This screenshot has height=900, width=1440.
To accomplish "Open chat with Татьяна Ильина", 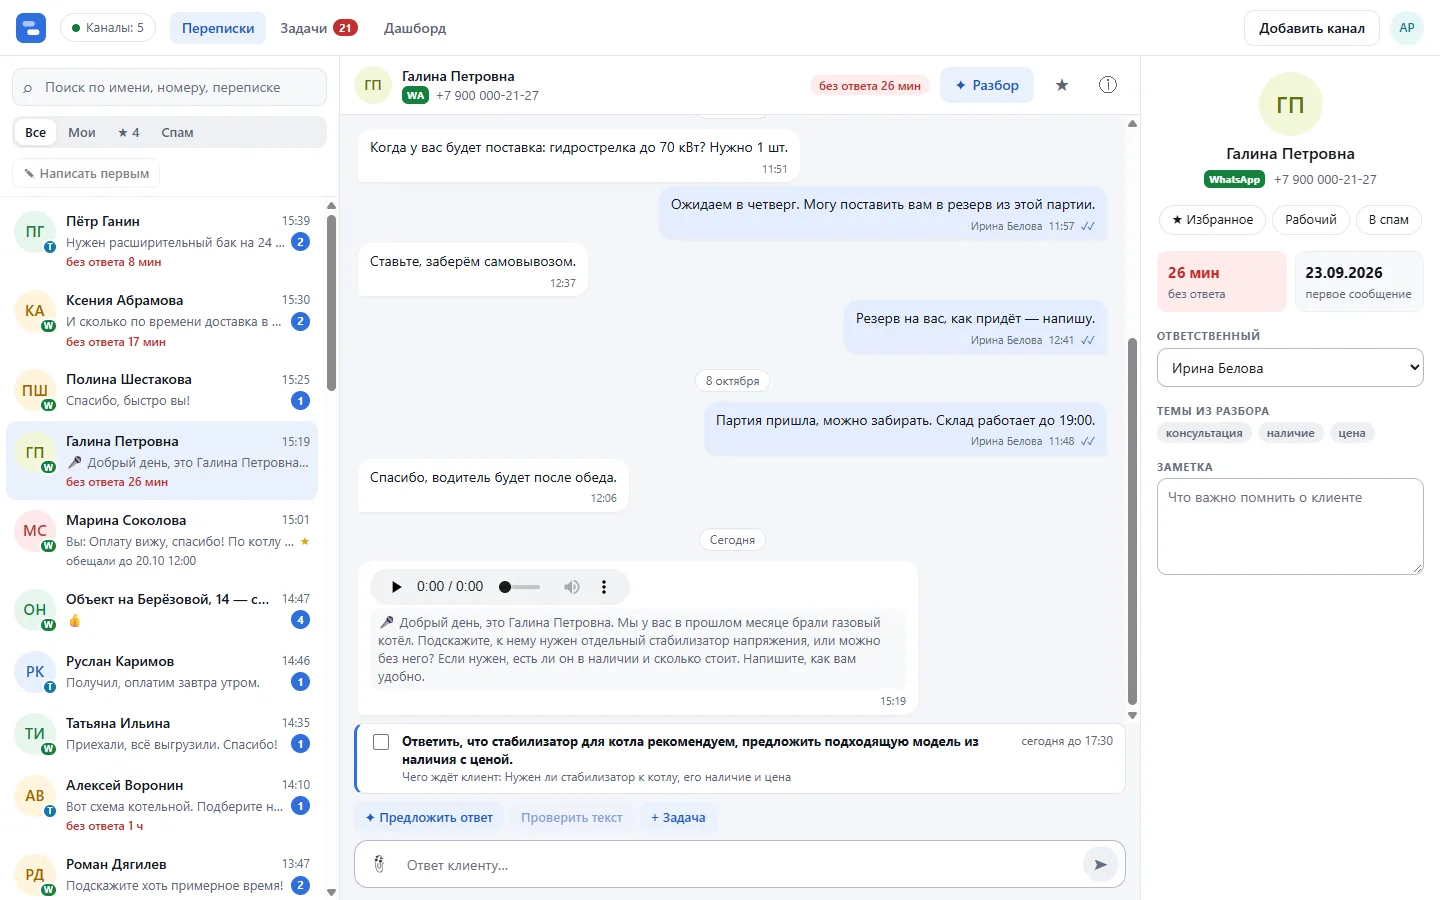I will point(163,734).
